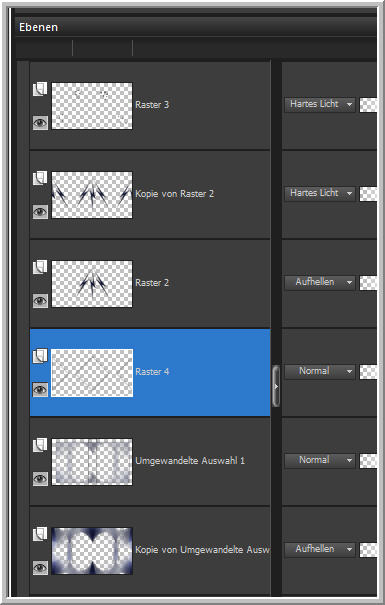Screen dimensions: 385x605
Task: Toggle visibility of Kopie von Raster 2
Action: click(x=40, y=212)
